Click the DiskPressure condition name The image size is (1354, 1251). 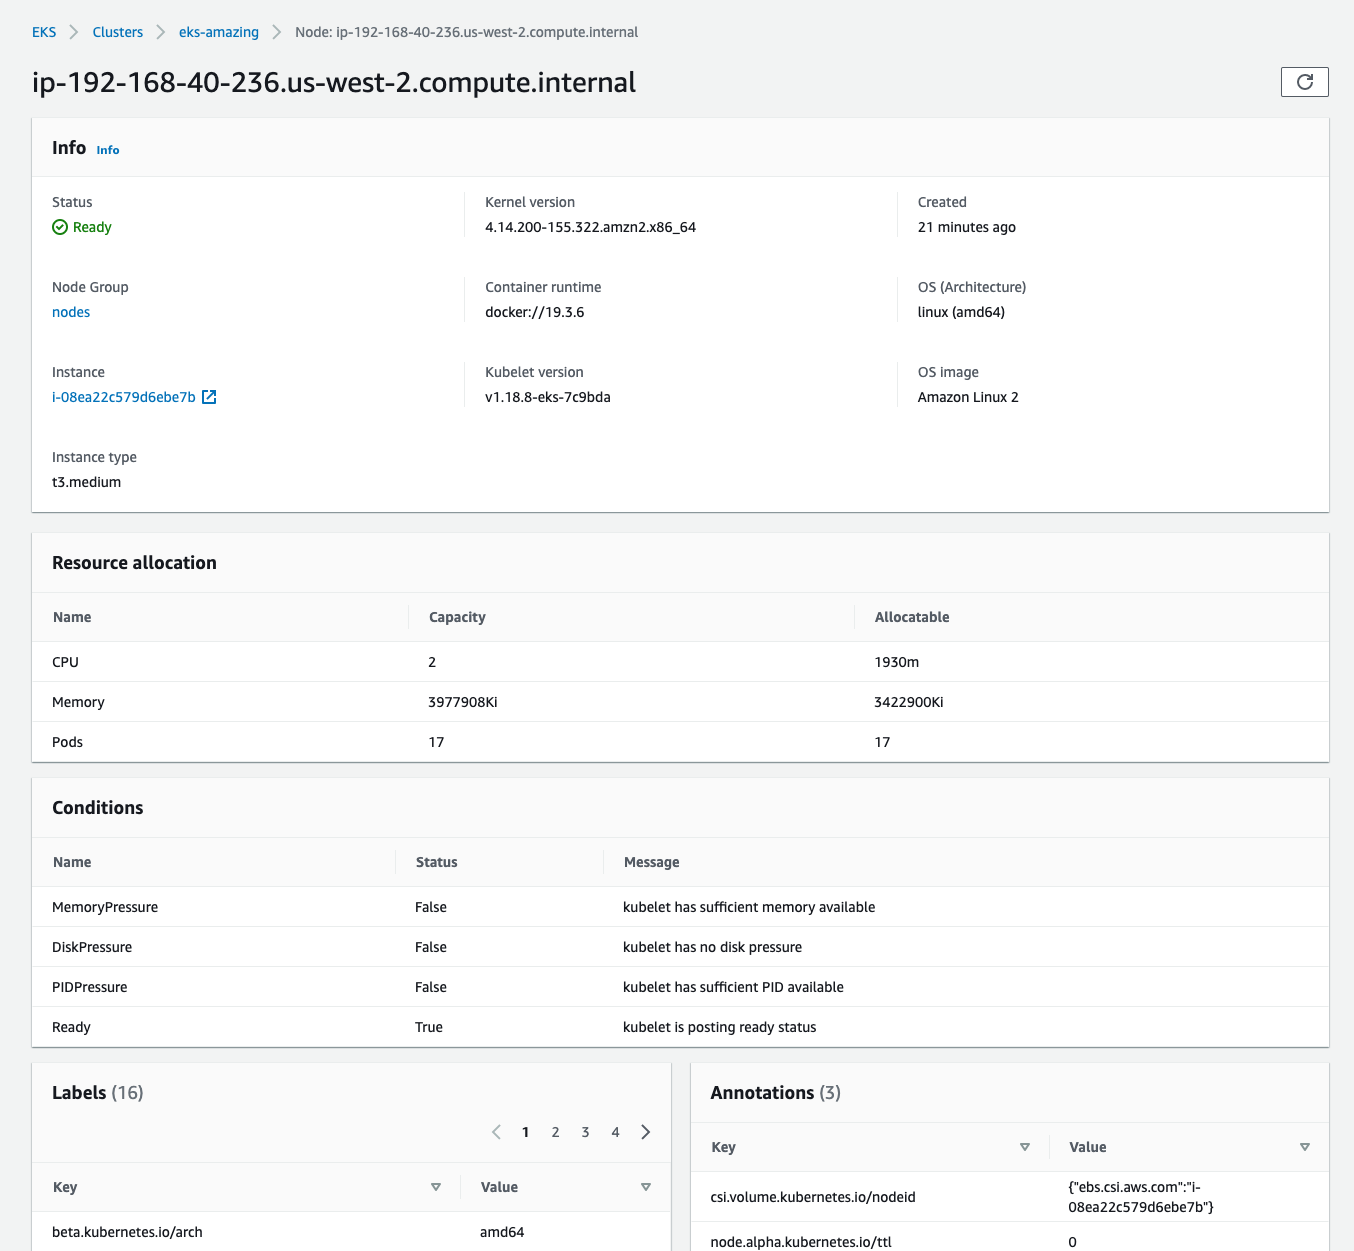[92, 947]
